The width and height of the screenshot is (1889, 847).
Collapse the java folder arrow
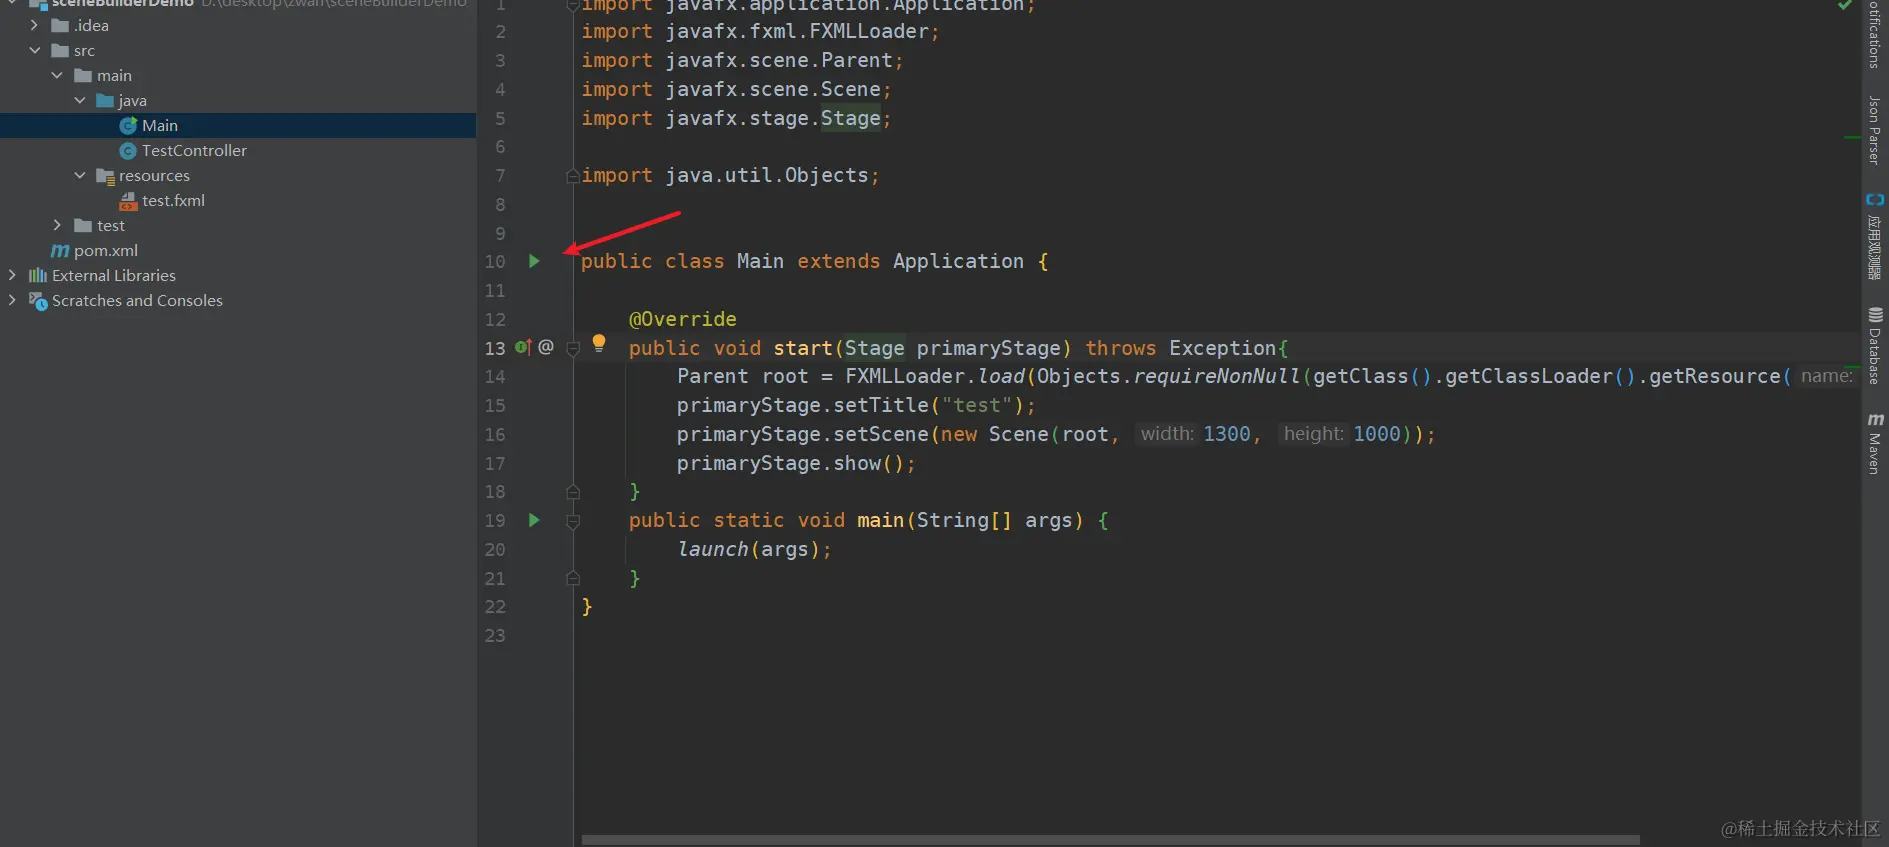(80, 100)
